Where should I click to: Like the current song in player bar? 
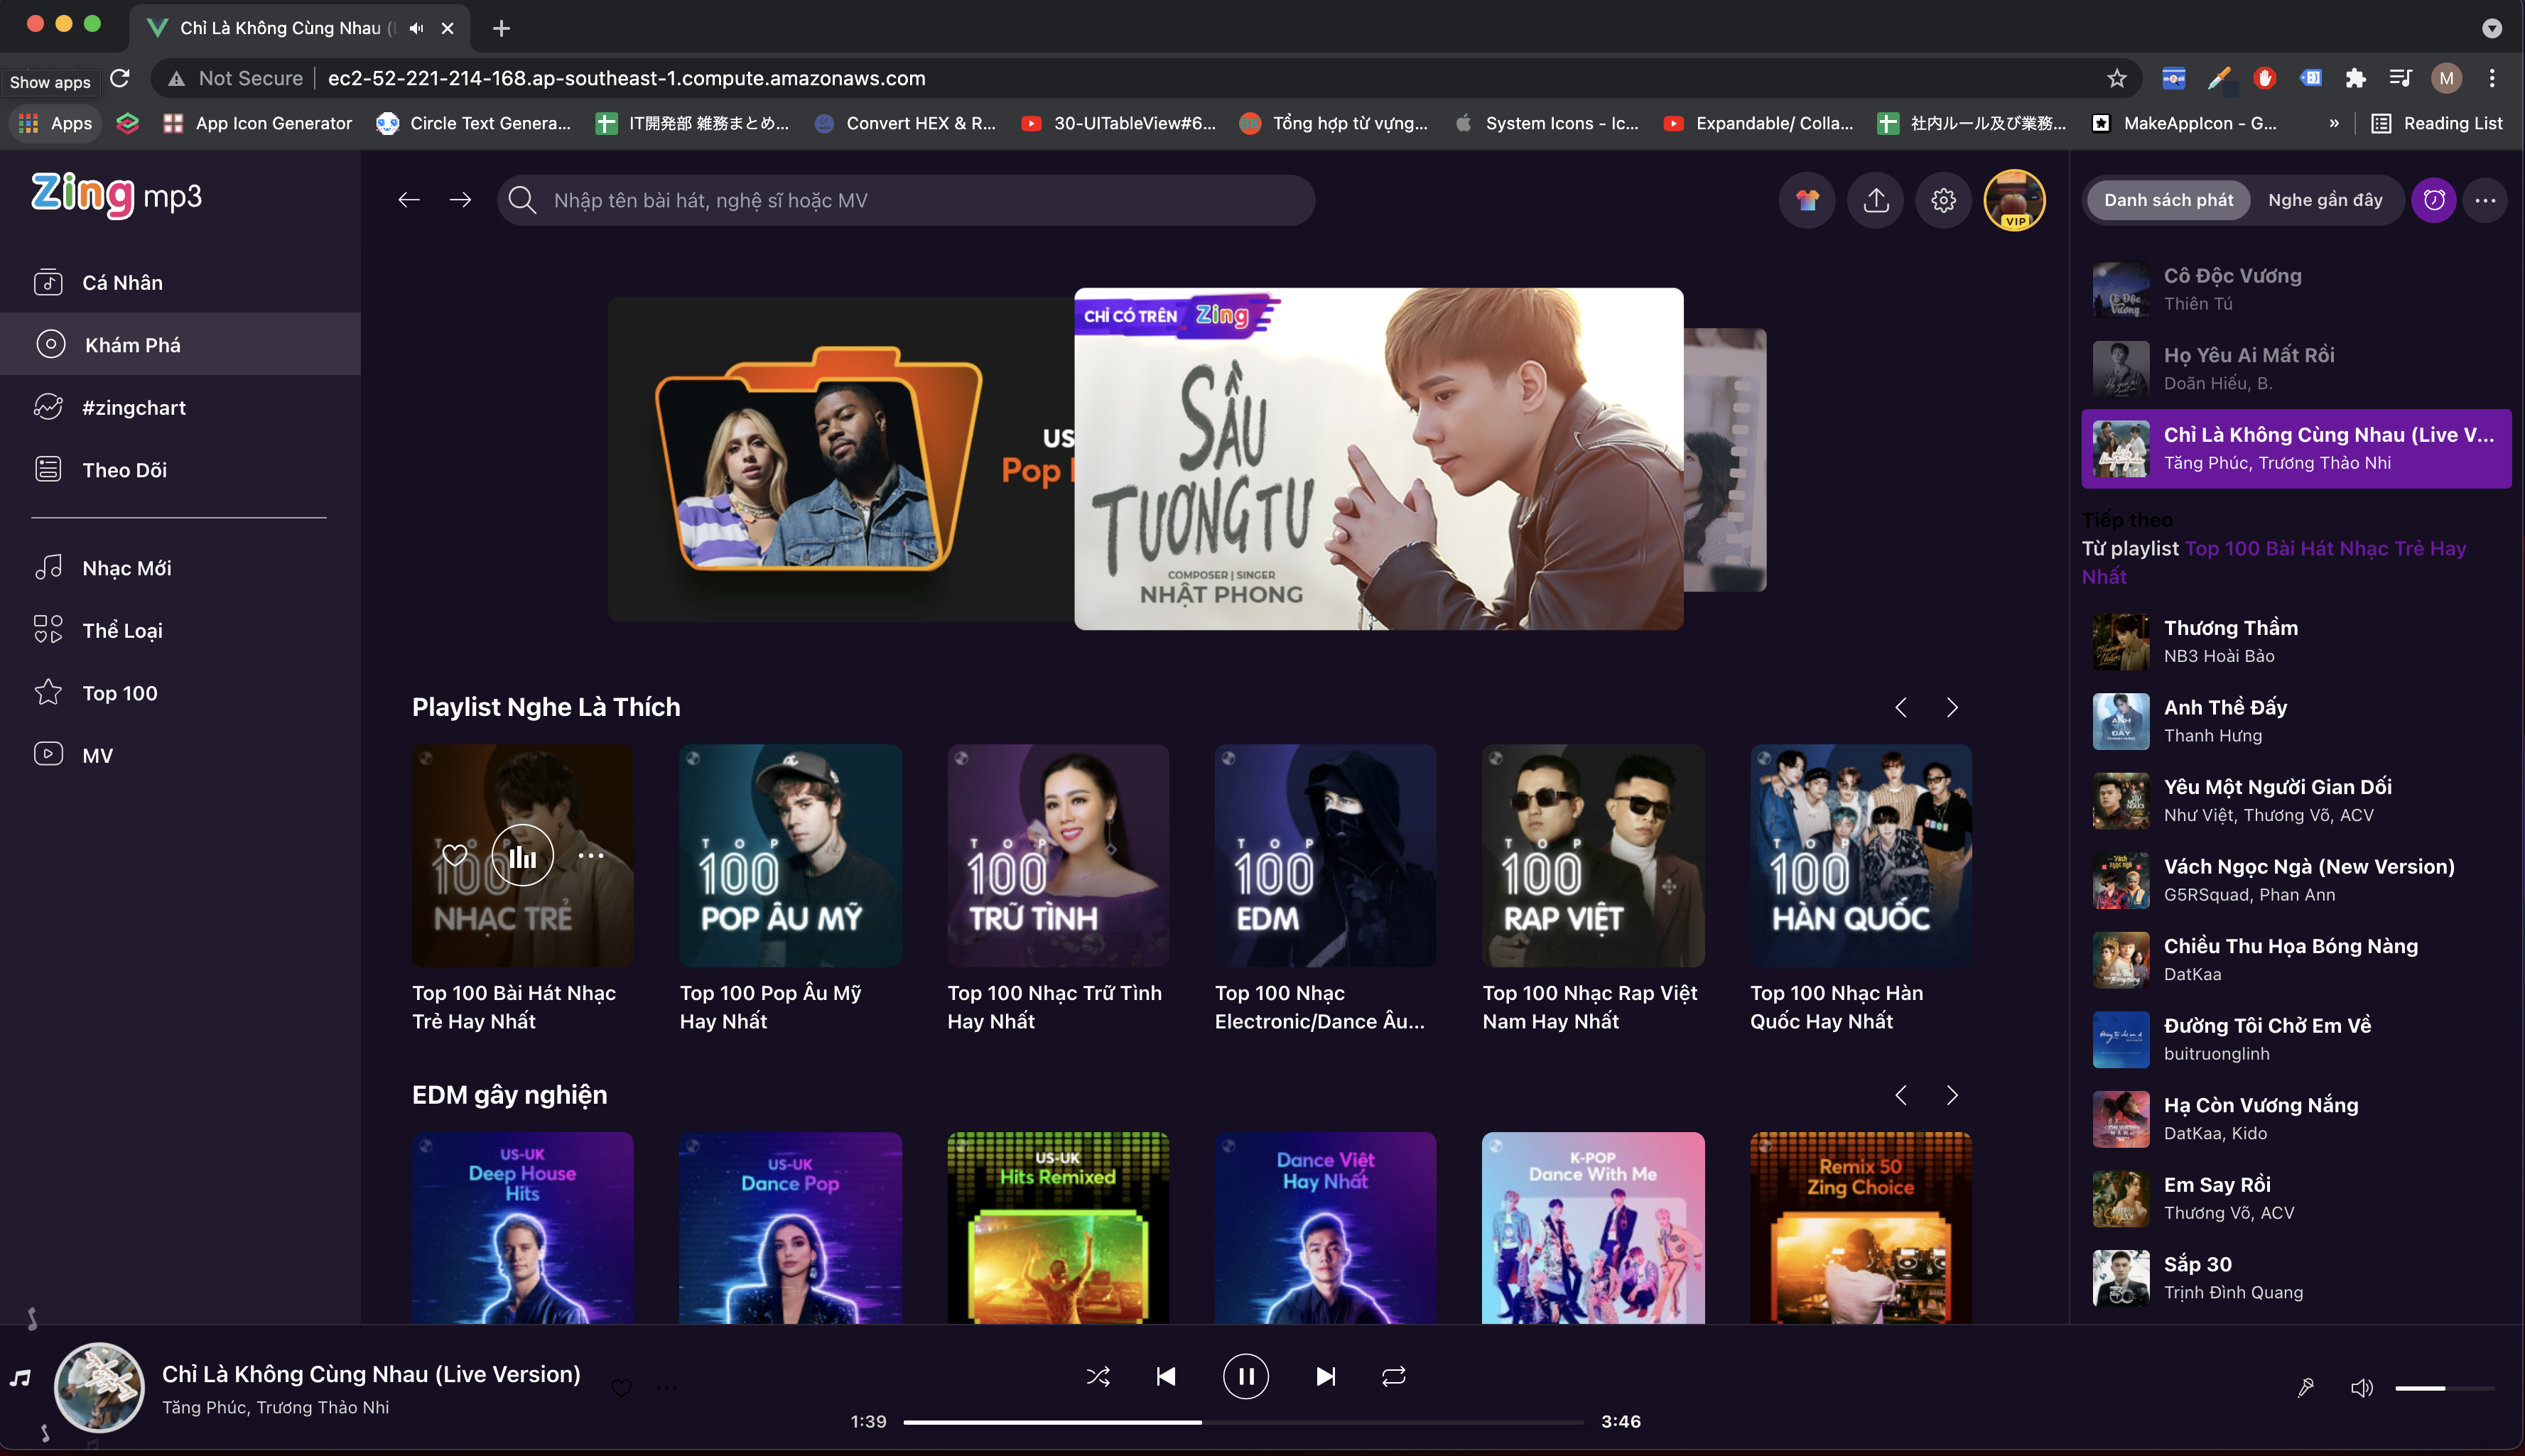[x=621, y=1387]
